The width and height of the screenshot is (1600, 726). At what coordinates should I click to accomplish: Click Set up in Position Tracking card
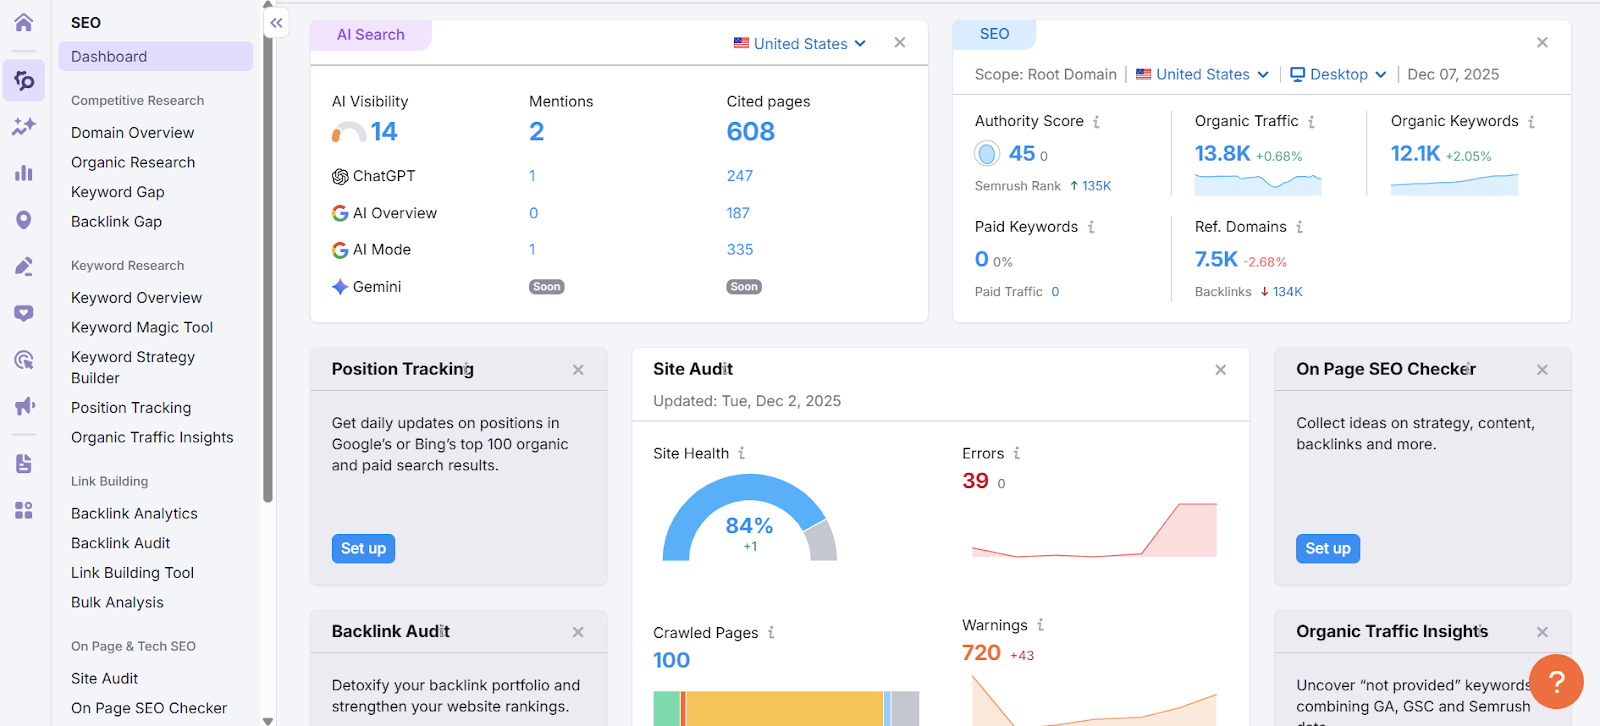(363, 548)
